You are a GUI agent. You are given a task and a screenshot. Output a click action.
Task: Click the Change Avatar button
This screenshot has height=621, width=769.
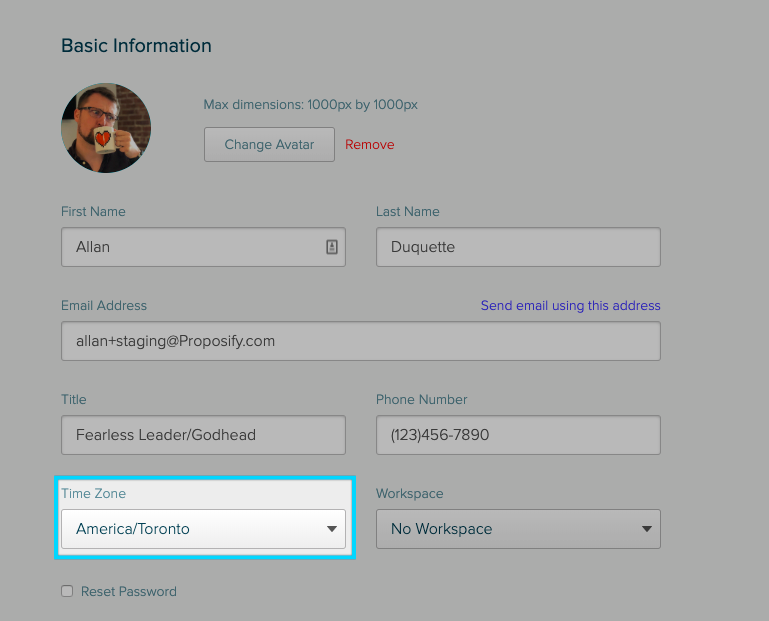pos(269,145)
